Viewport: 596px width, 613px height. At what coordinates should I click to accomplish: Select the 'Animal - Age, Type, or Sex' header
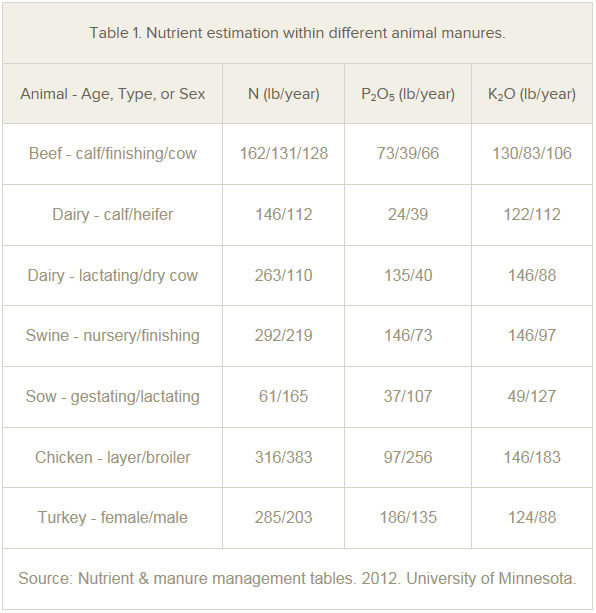[113, 94]
